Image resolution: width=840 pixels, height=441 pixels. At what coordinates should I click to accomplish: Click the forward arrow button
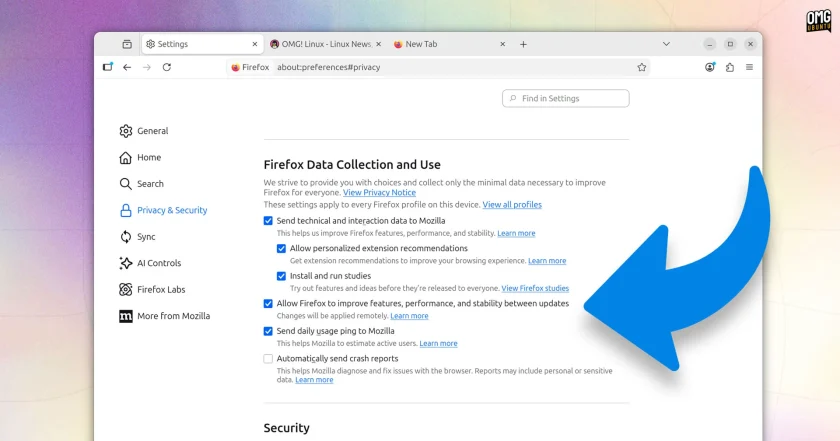coord(147,67)
